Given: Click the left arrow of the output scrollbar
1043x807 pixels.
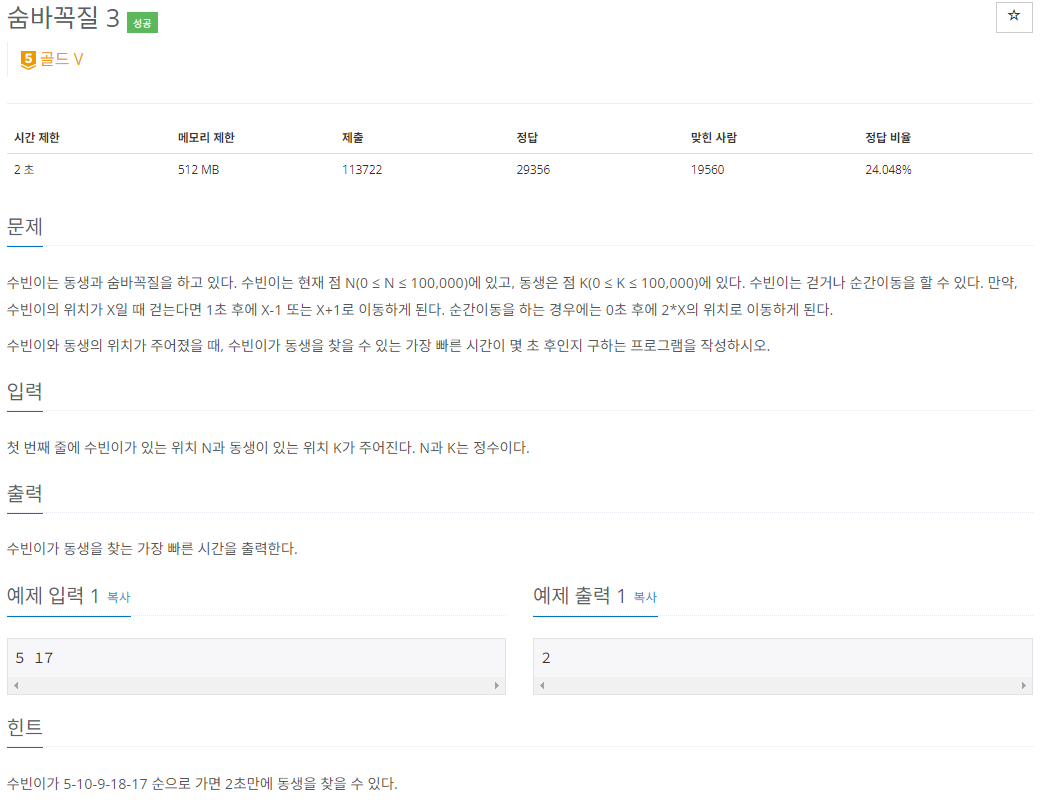Looking at the screenshot, I should [540, 685].
